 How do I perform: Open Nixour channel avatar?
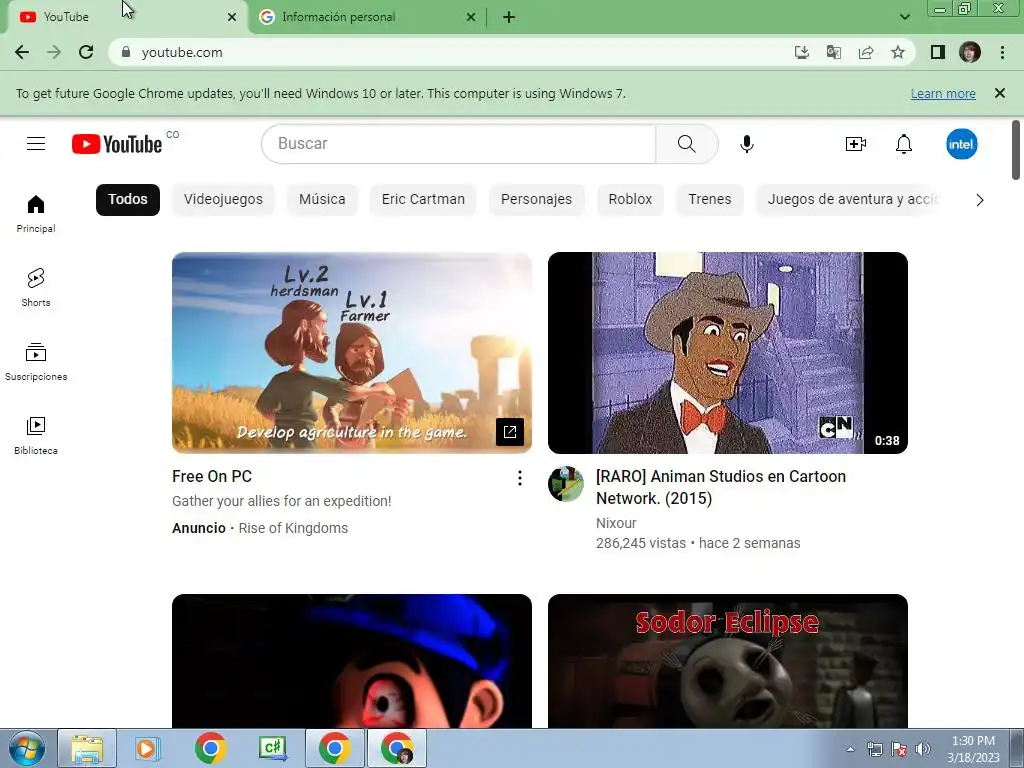[x=566, y=484]
